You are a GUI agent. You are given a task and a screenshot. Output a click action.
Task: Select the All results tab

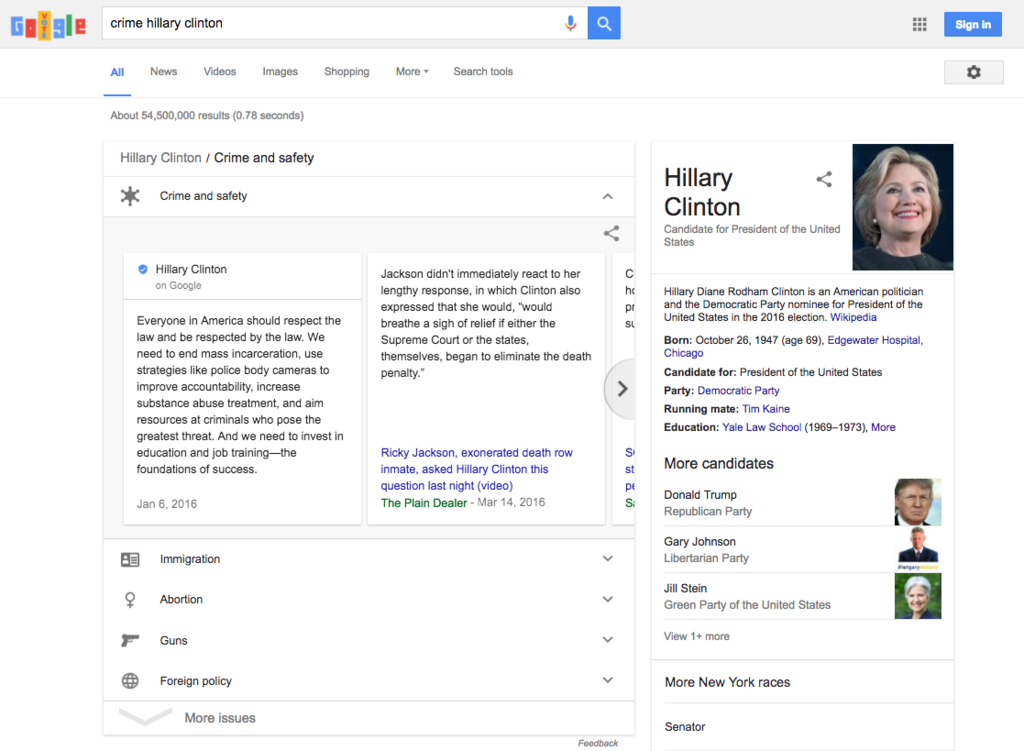point(117,72)
